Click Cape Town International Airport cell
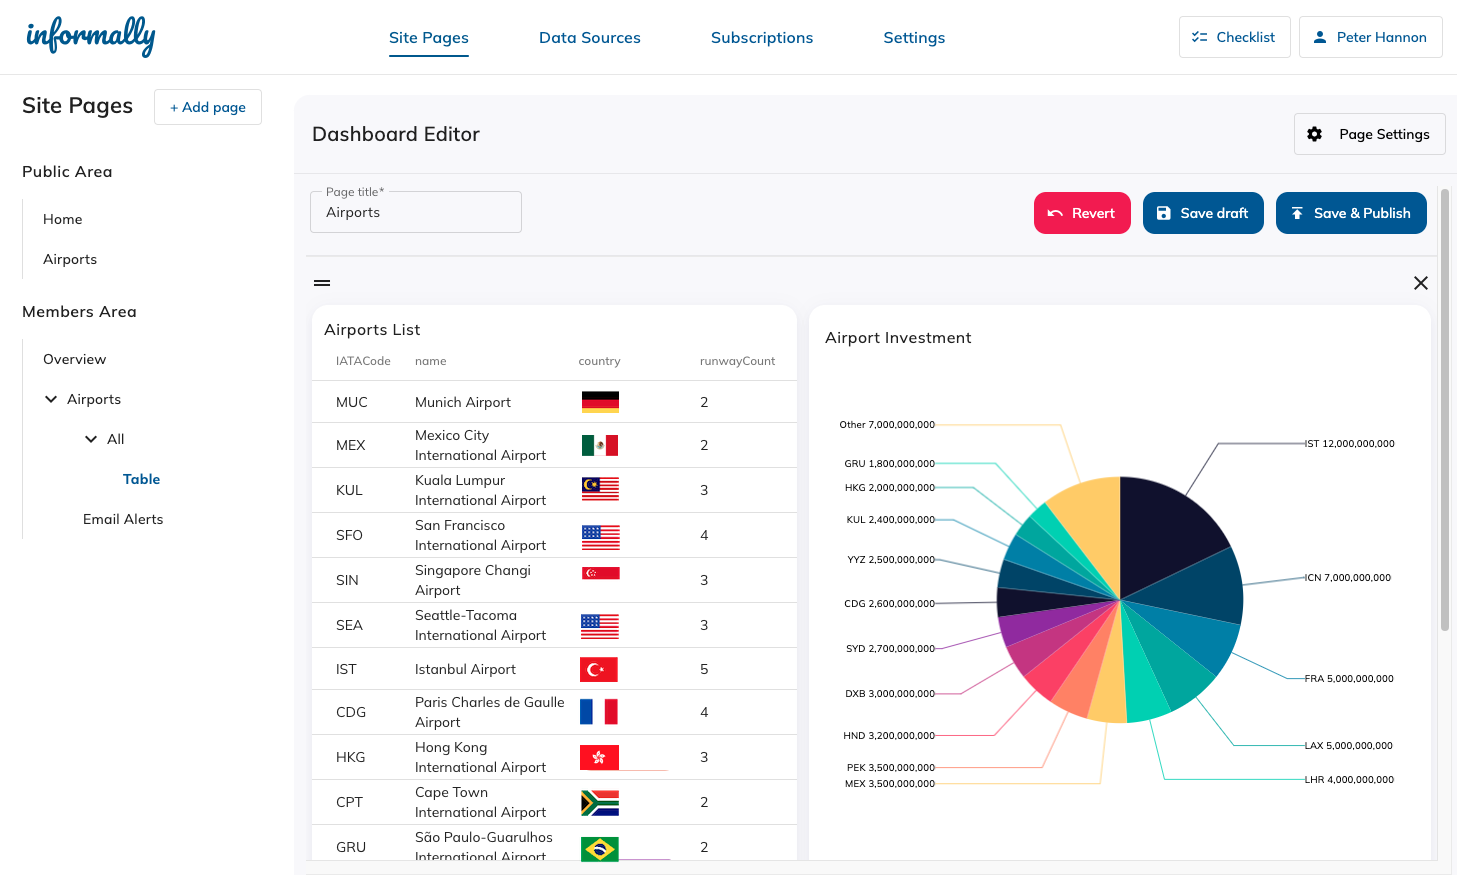 point(481,802)
